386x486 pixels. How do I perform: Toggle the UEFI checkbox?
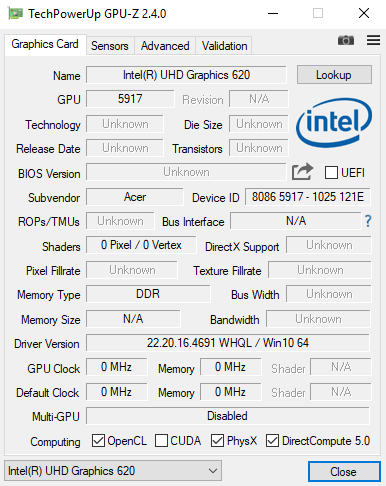[x=331, y=173]
